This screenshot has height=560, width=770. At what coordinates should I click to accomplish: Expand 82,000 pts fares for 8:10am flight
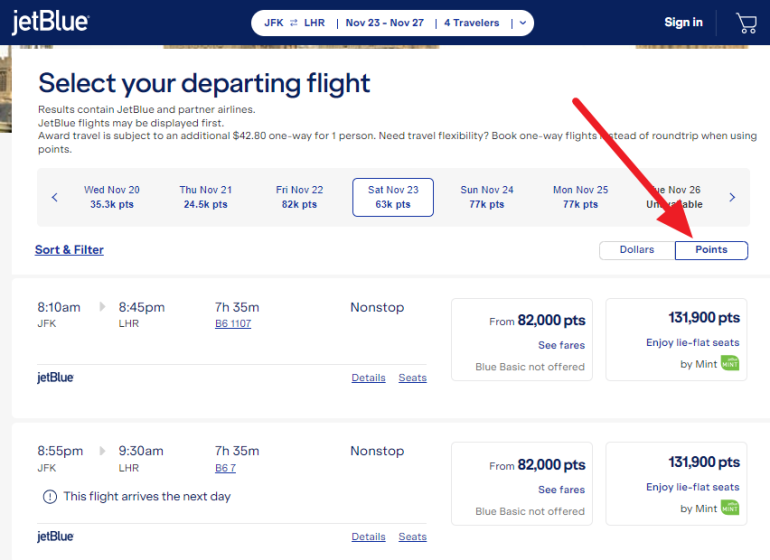[561, 345]
